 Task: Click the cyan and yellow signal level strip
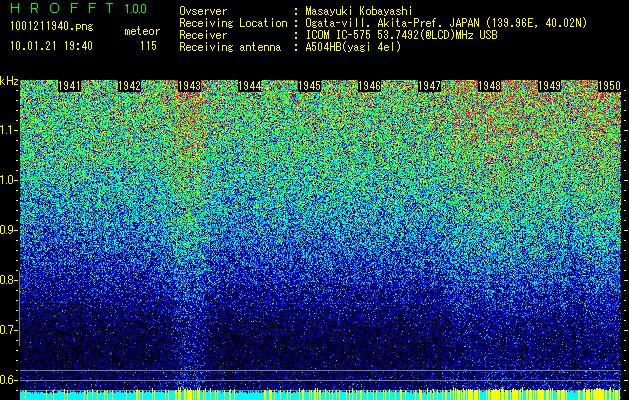[321, 394]
